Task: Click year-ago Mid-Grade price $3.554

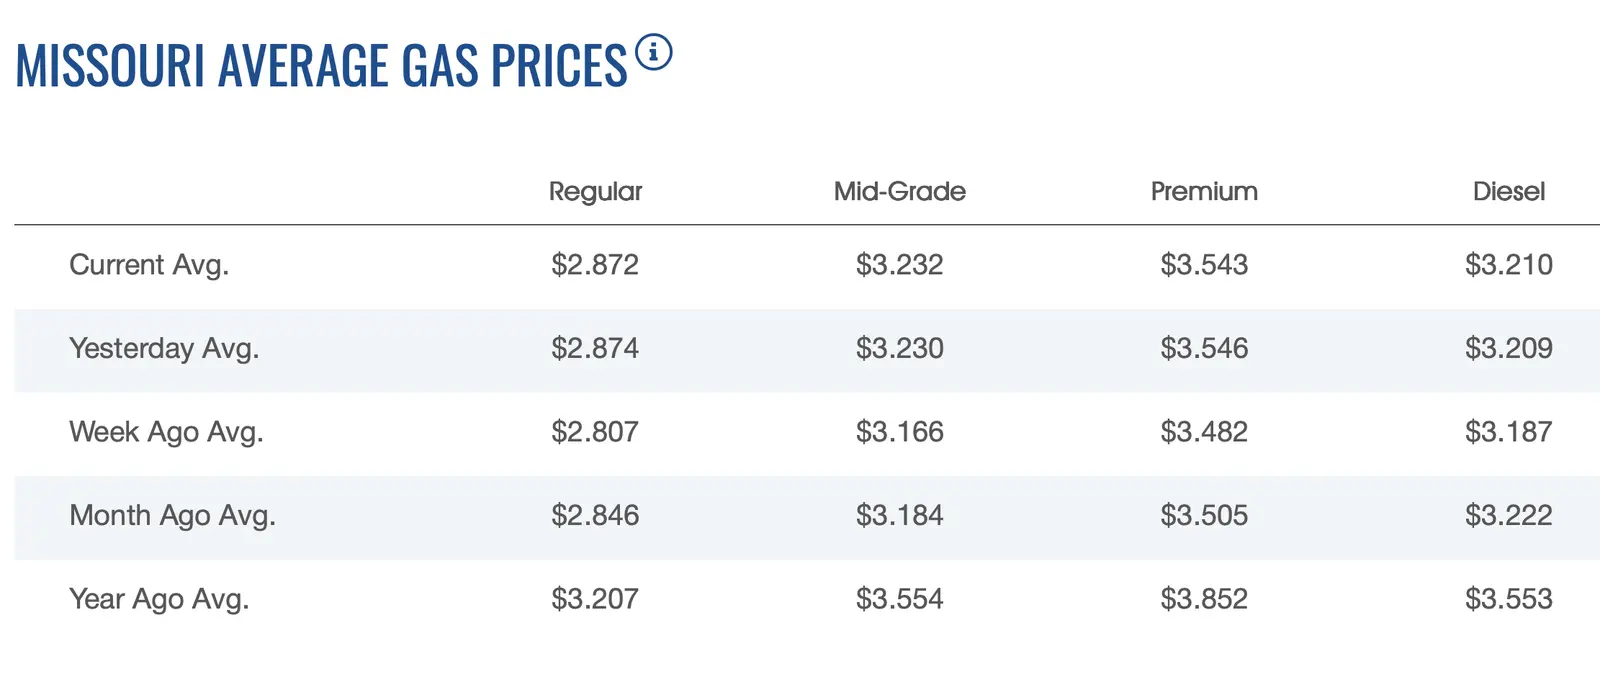Action: click(899, 599)
